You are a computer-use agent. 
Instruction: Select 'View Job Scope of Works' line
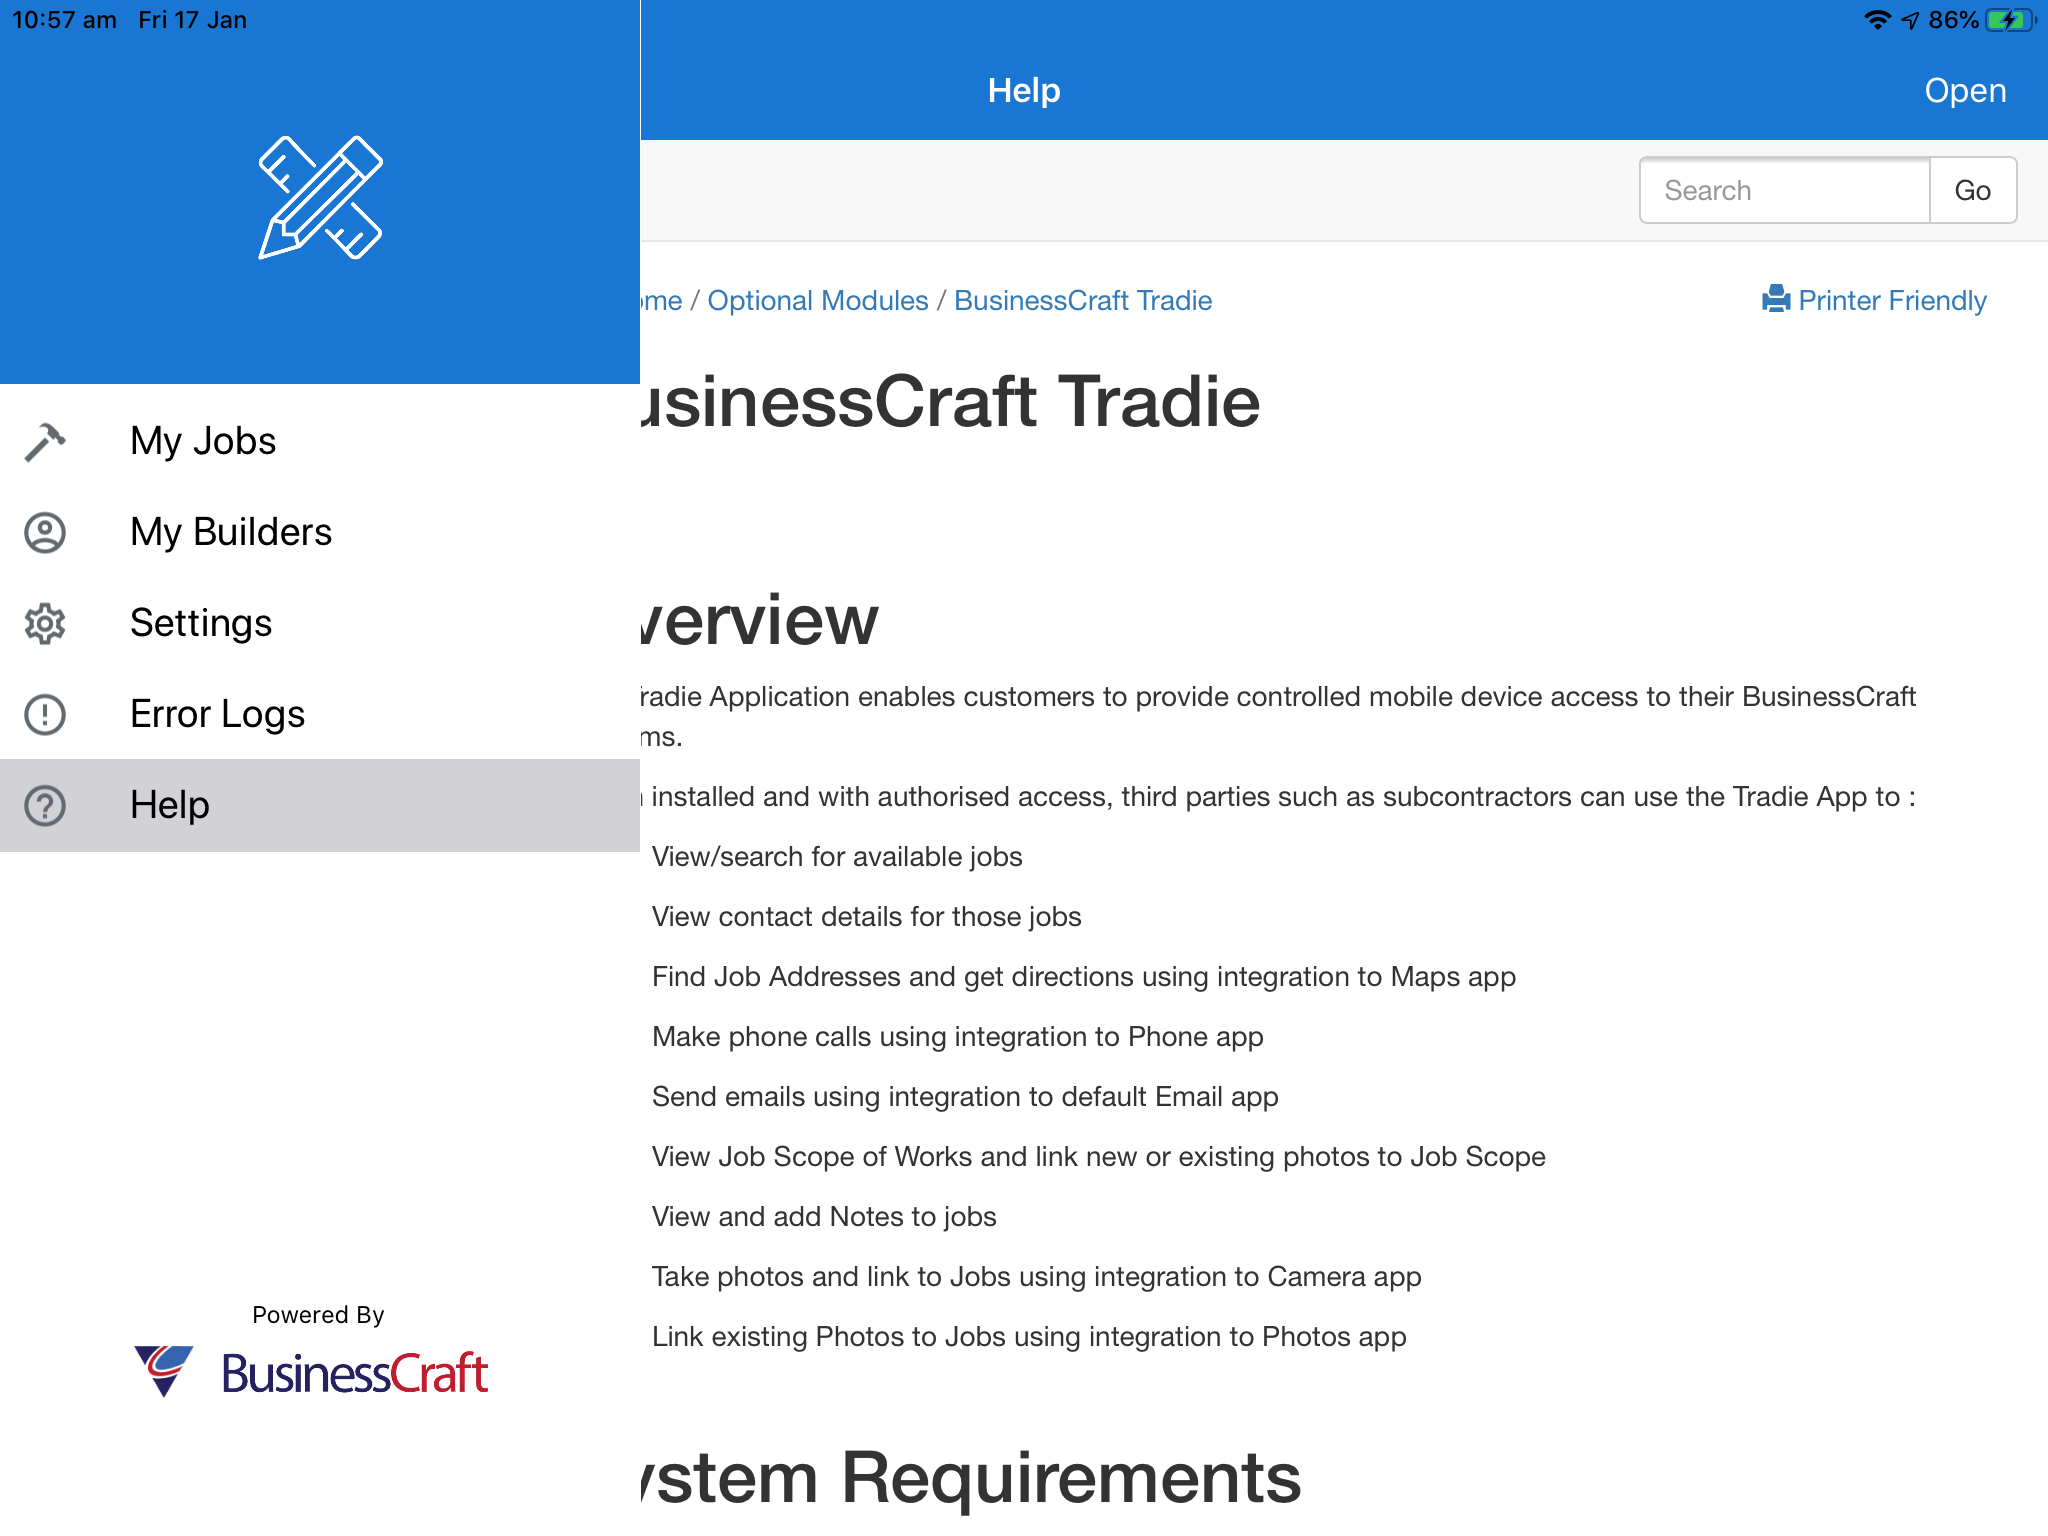1099,1157
